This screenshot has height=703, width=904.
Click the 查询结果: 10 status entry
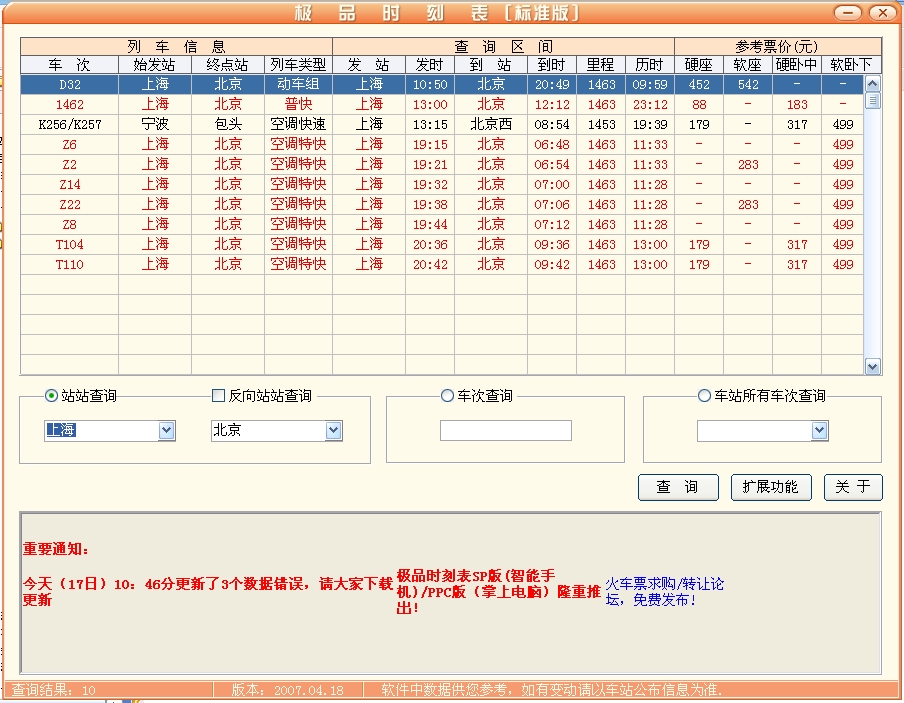click(x=54, y=690)
